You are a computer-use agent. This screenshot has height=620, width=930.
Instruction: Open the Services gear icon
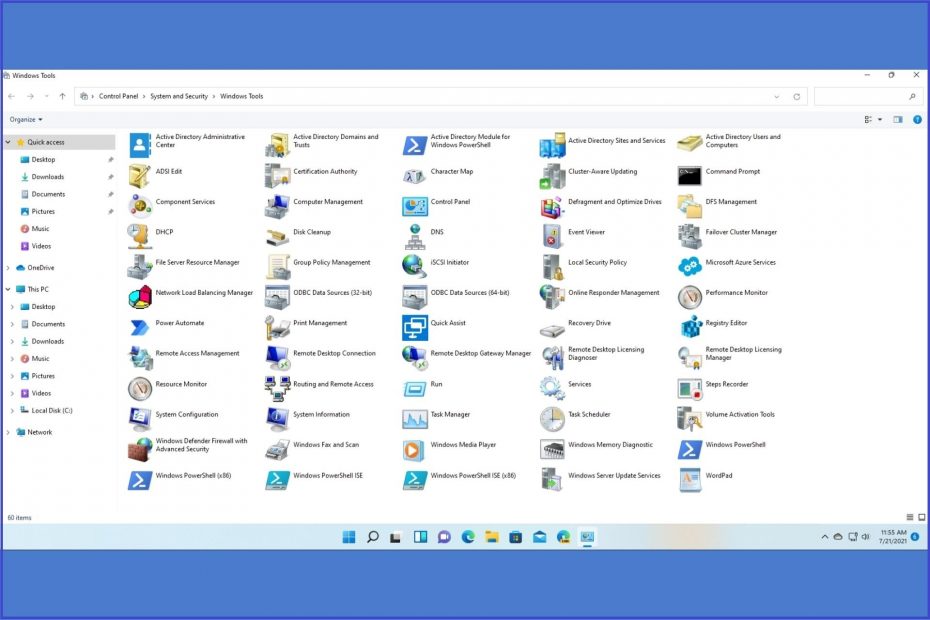point(553,385)
